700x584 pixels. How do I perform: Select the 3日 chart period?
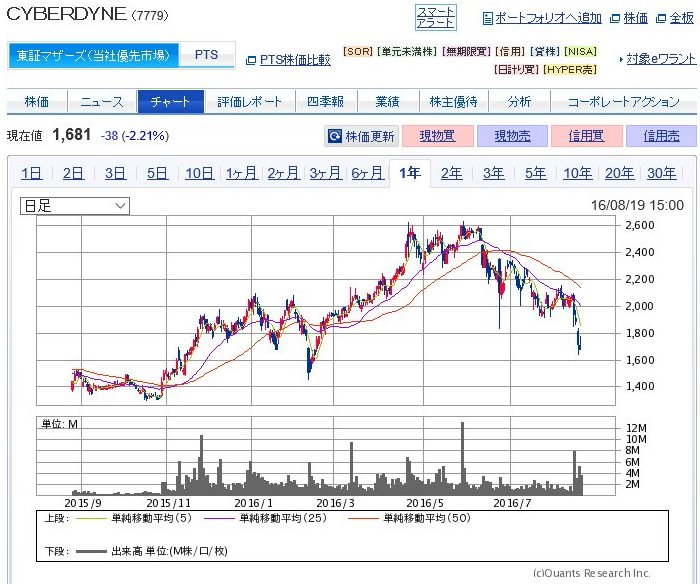click(116, 173)
